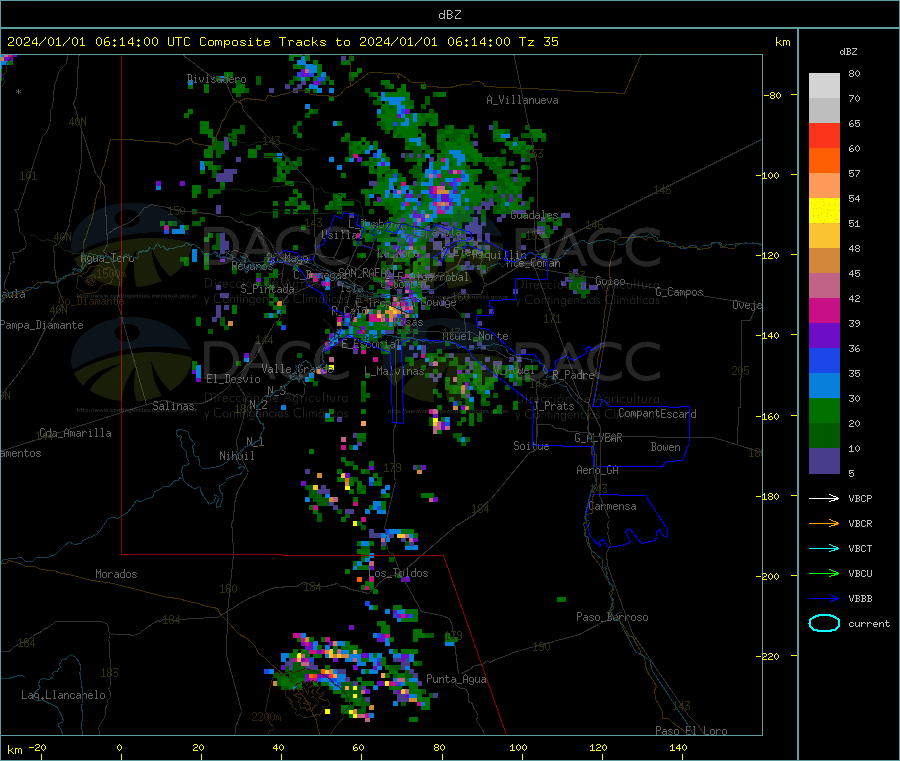This screenshot has height=761, width=900.
Task: Select the green 20–30 dBZ color band
Action: 824,410
